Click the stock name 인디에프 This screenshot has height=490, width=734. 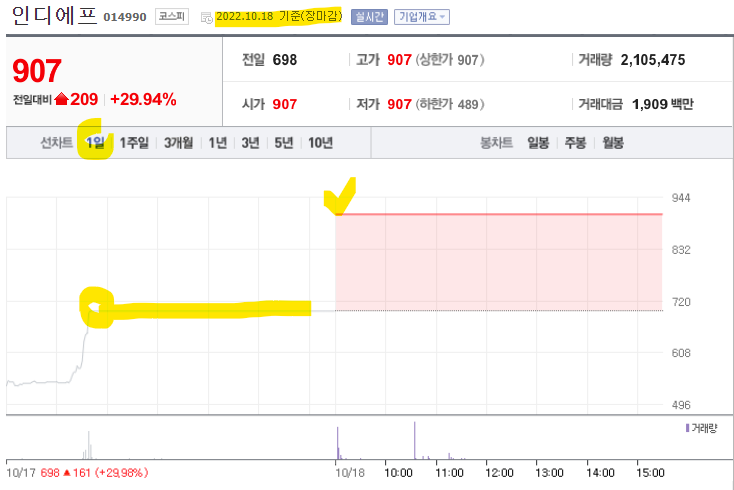coord(54,16)
